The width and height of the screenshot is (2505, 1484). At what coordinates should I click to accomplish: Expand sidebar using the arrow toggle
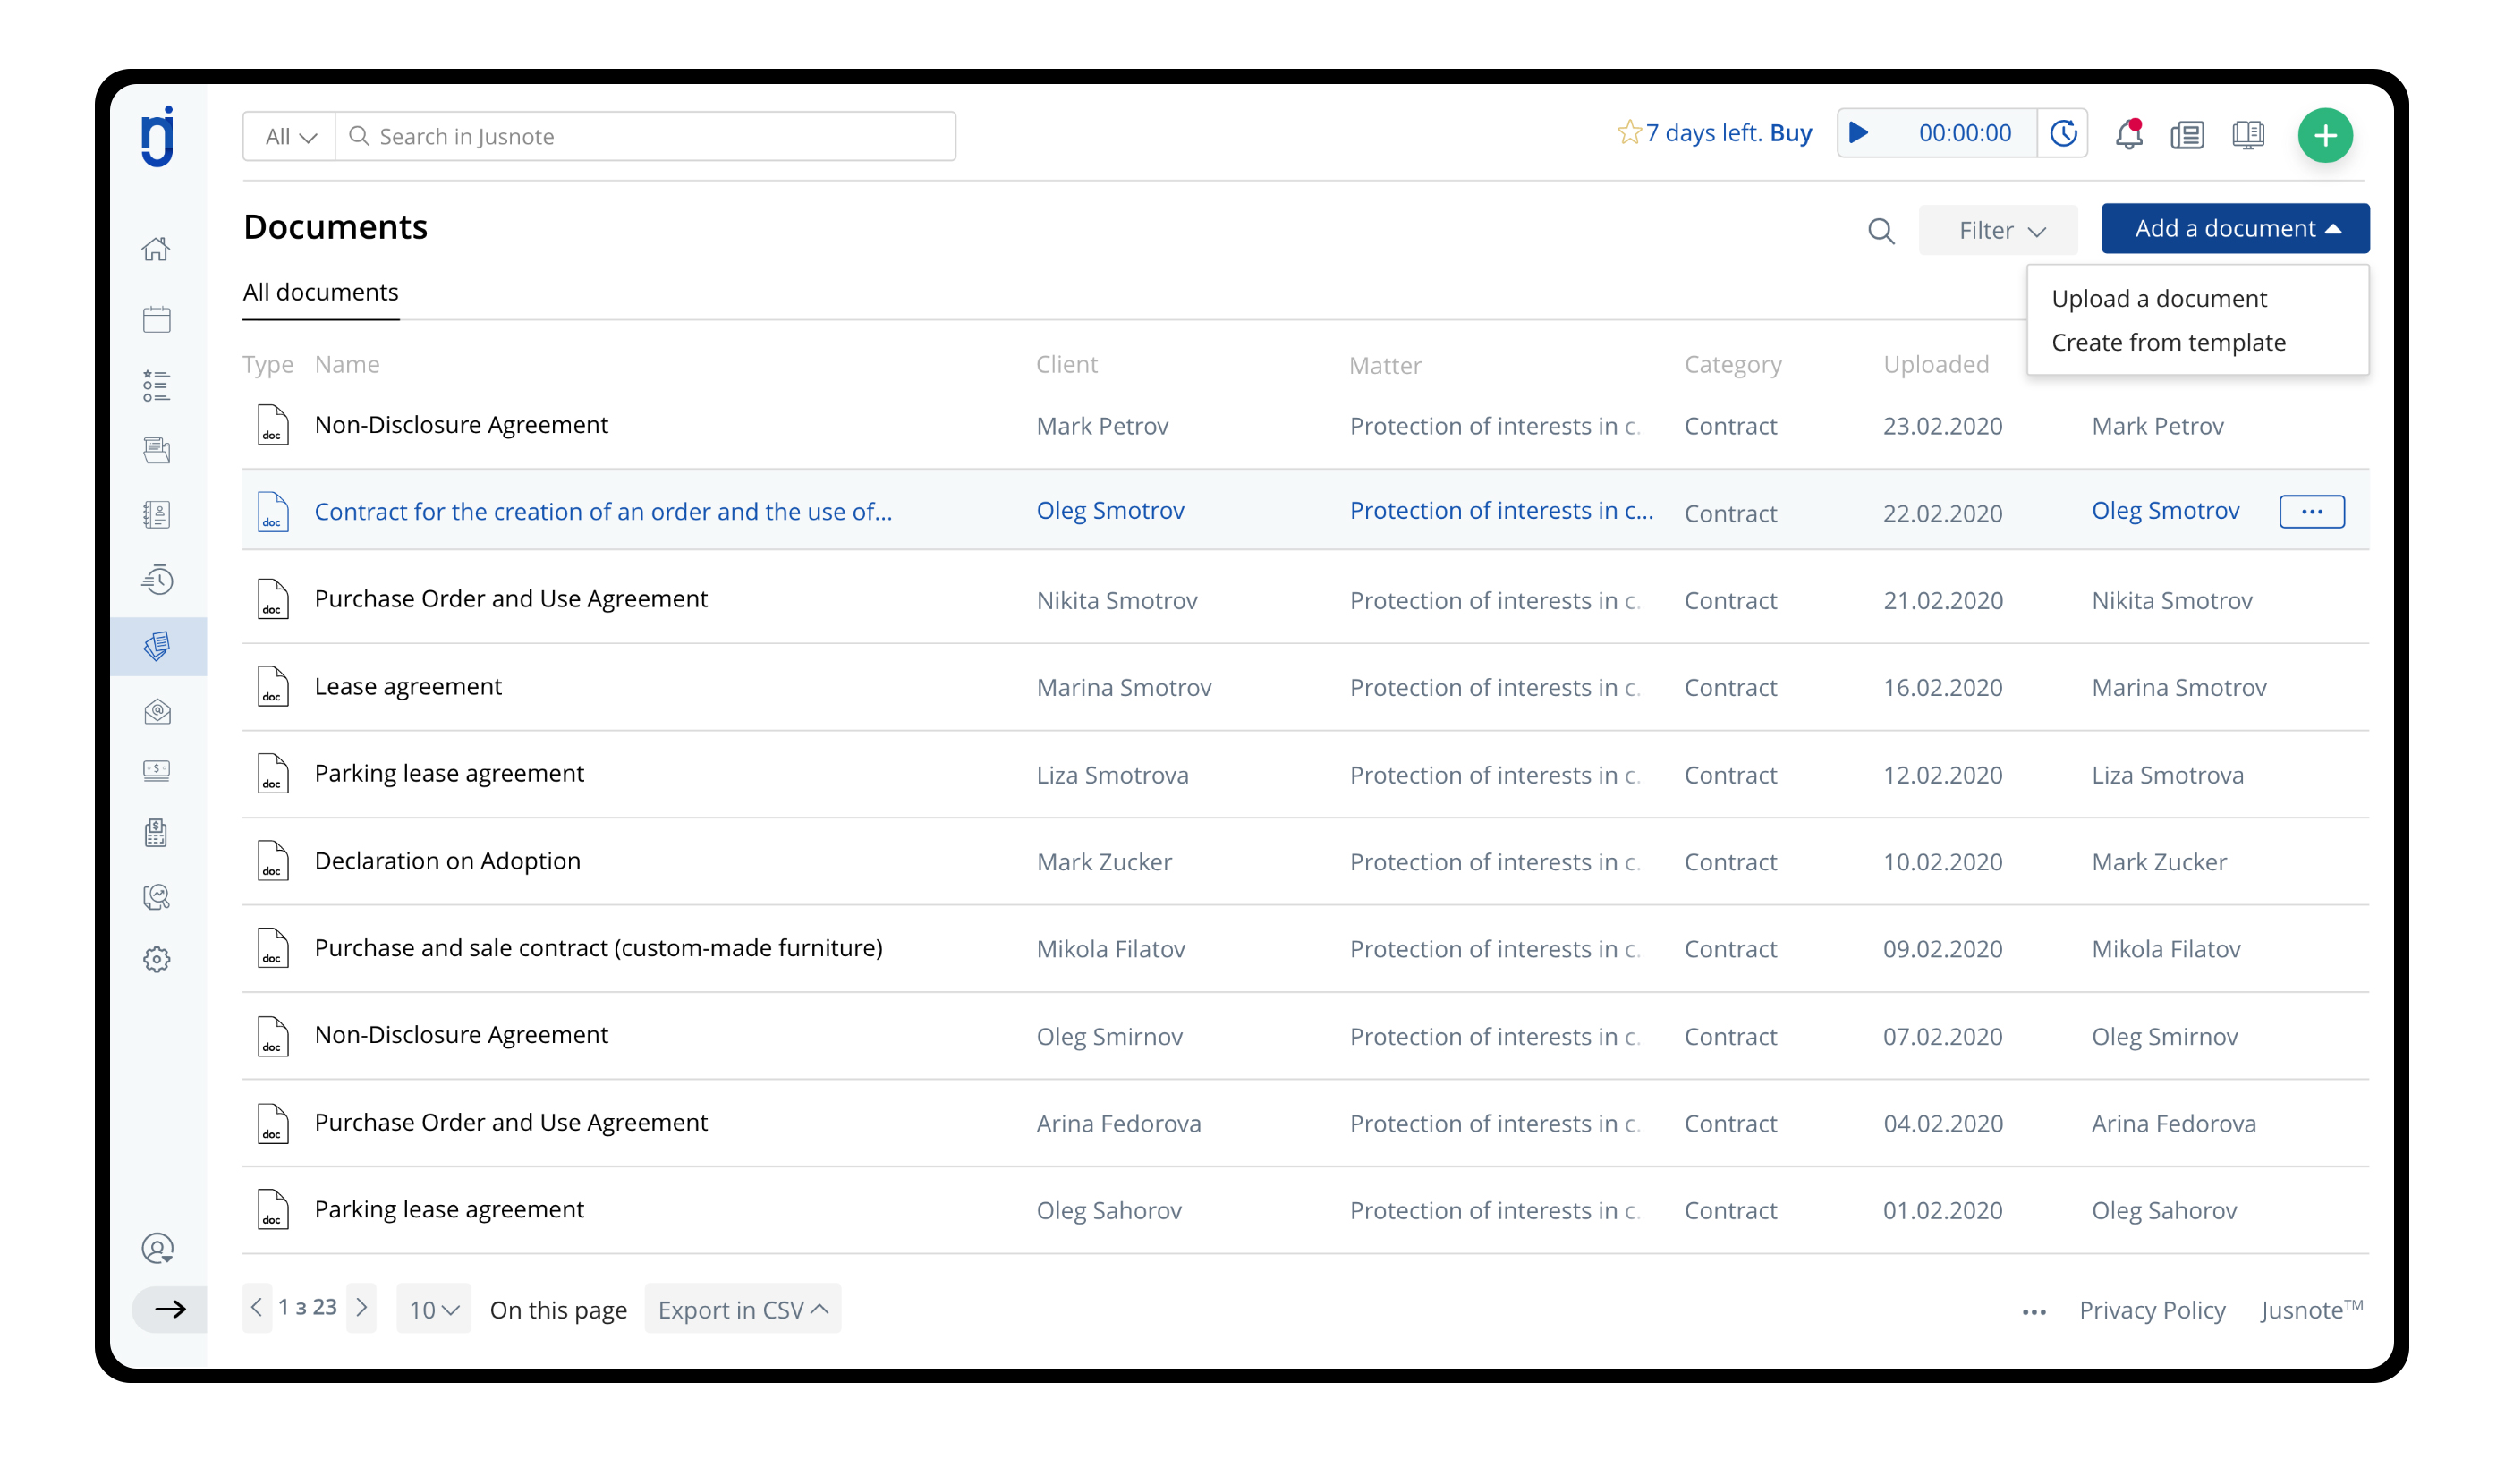(x=170, y=1310)
